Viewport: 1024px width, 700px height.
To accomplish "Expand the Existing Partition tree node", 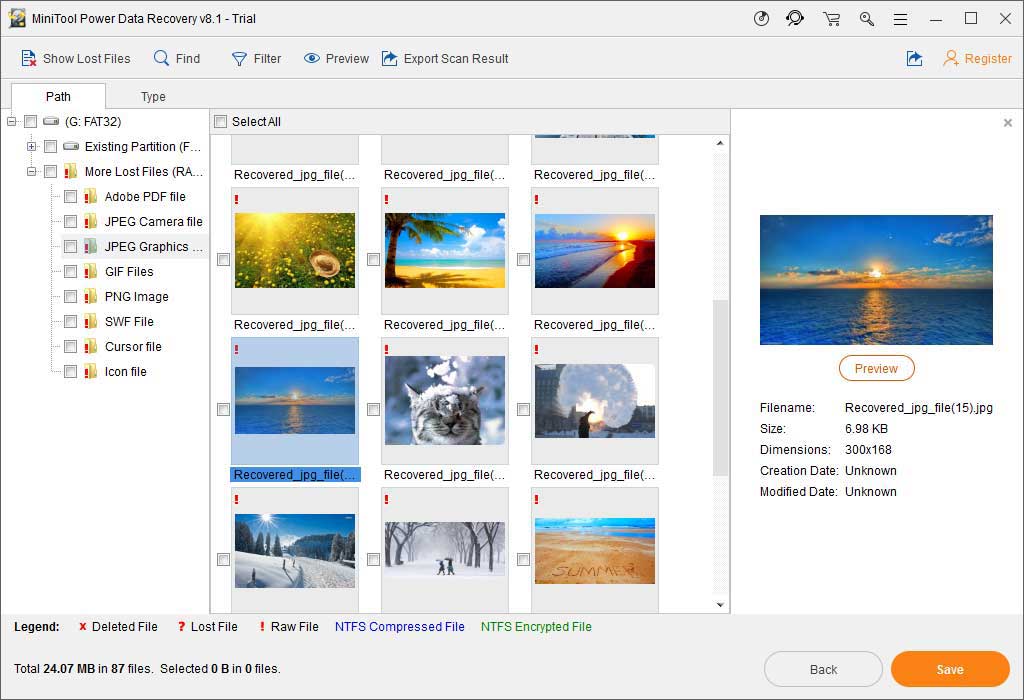I will (31, 147).
